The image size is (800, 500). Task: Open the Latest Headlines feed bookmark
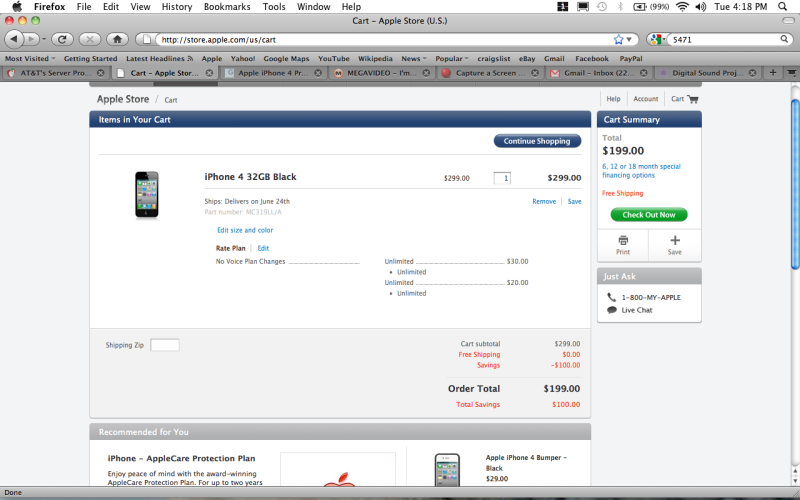pyautogui.click(x=159, y=59)
